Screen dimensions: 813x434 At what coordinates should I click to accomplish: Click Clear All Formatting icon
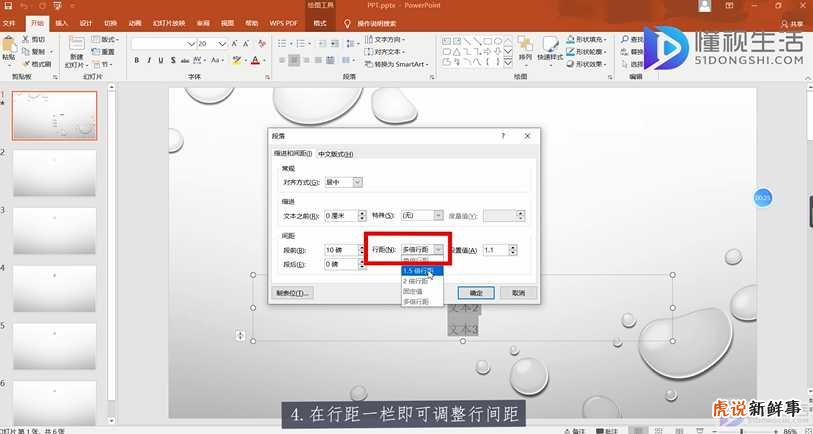[x=262, y=44]
